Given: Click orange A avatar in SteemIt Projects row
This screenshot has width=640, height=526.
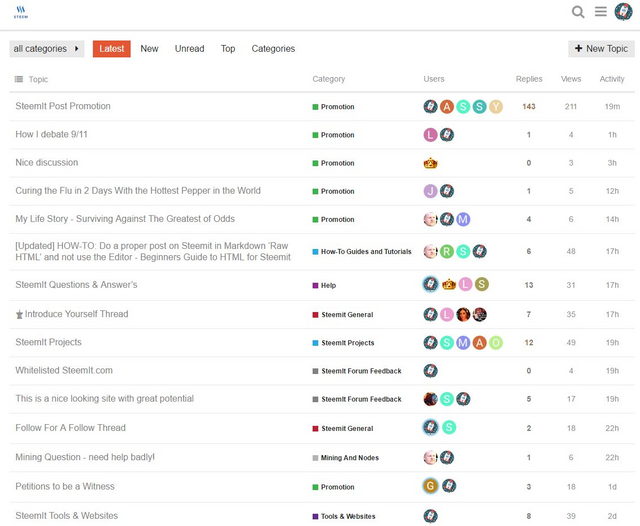Looking at the screenshot, I should [480, 343].
